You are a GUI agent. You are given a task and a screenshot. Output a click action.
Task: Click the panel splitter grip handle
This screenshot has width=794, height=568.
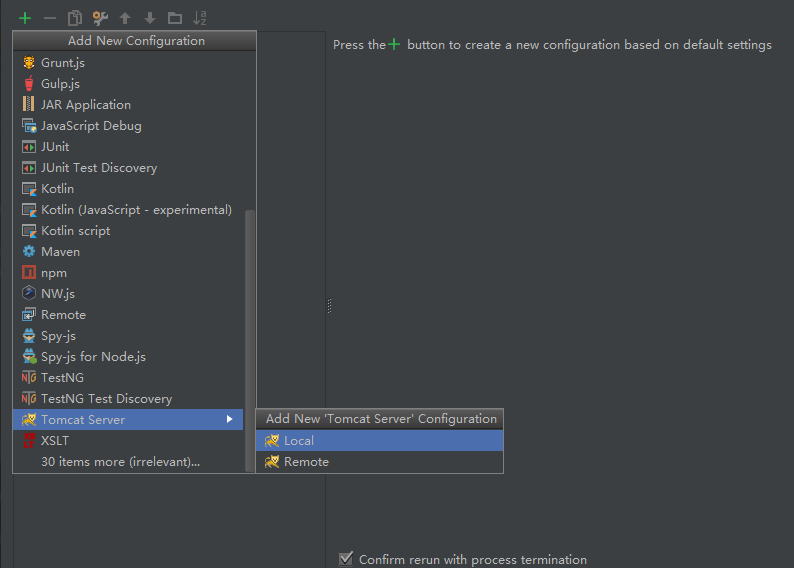(329, 306)
